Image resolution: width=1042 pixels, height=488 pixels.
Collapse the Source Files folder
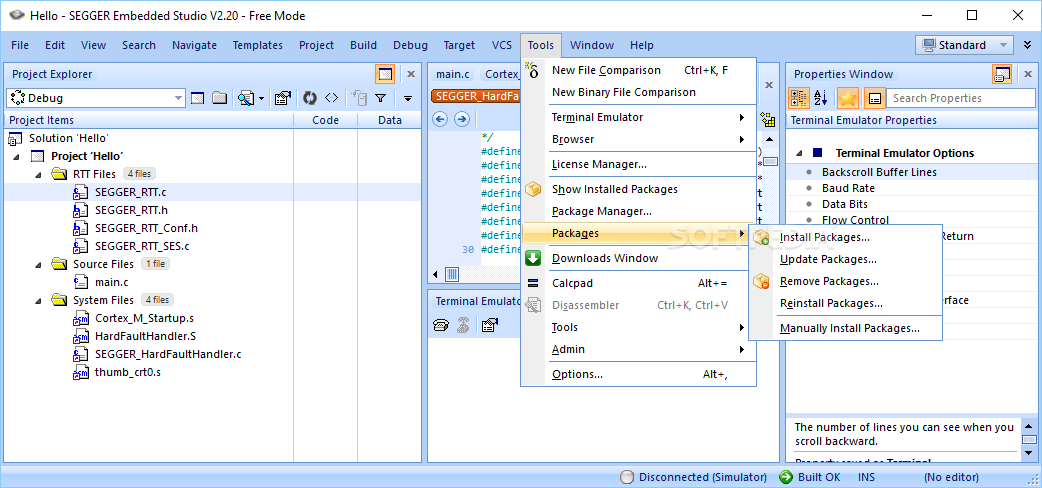(x=38, y=265)
